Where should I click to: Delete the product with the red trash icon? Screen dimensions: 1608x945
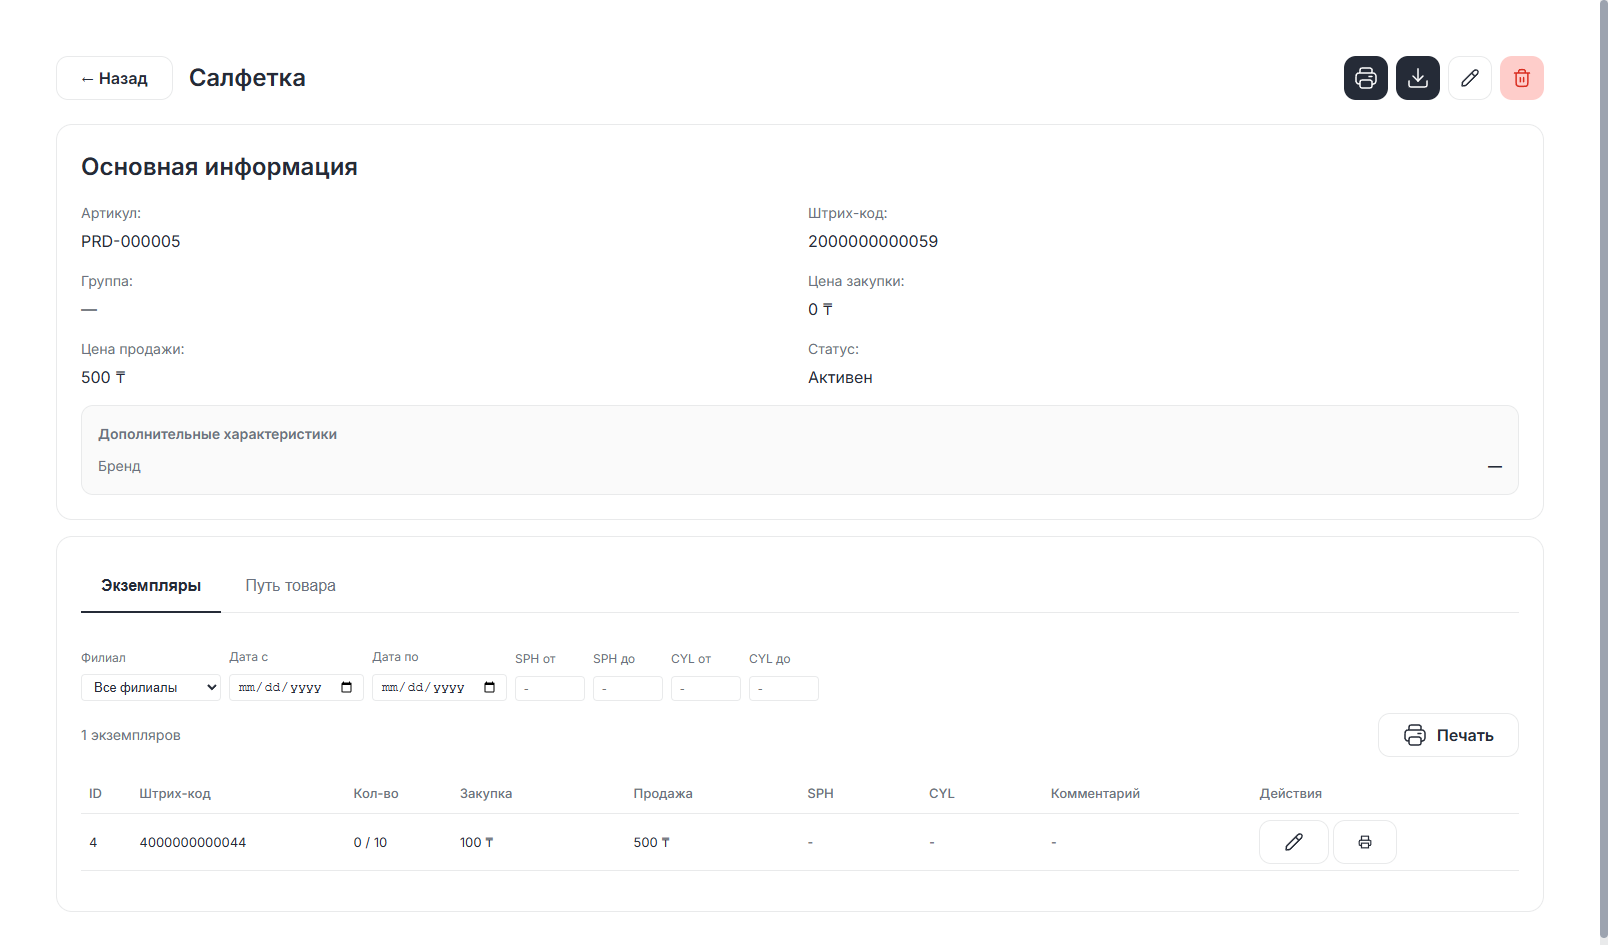click(x=1521, y=78)
